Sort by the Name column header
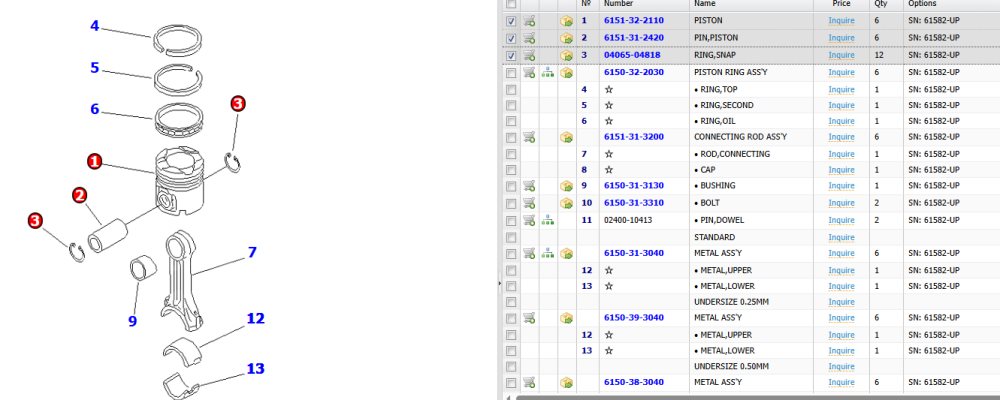This screenshot has height=400, width=1000. [705, 4]
